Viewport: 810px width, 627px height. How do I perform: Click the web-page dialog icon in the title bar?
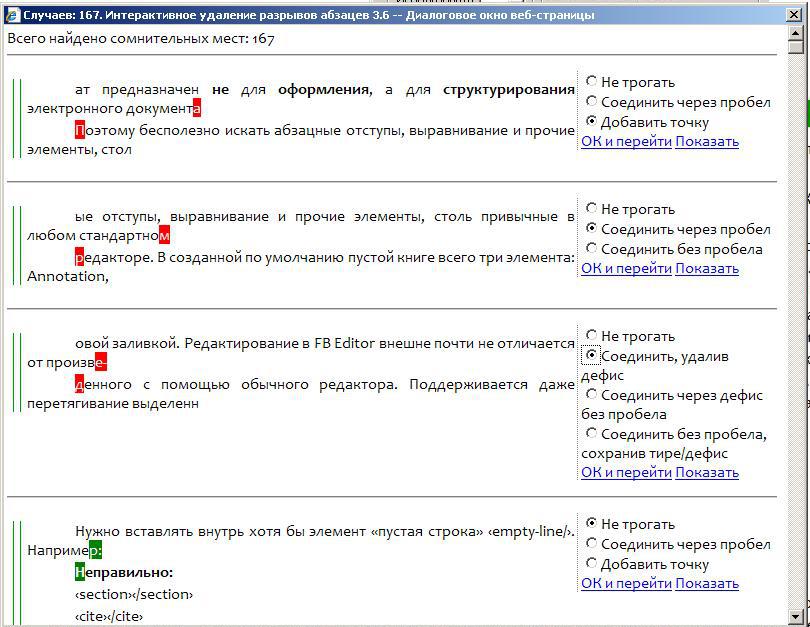10,11
